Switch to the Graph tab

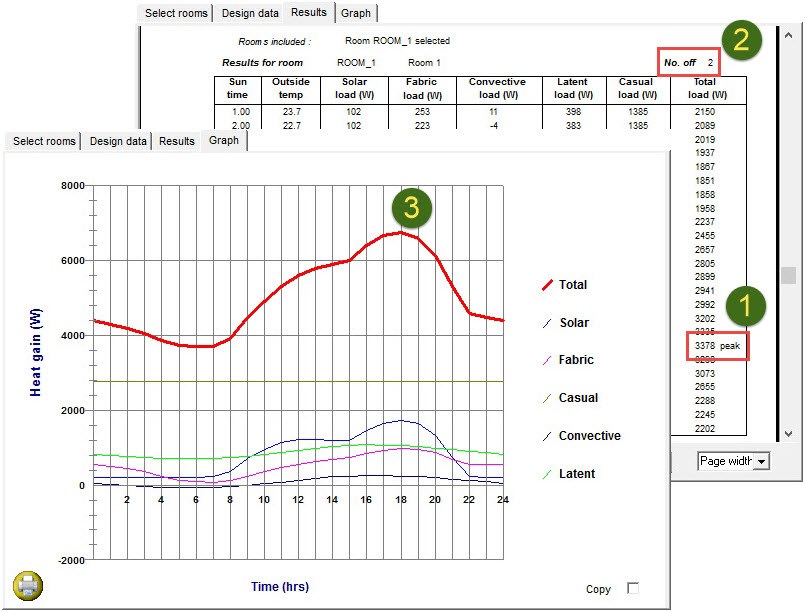223,141
